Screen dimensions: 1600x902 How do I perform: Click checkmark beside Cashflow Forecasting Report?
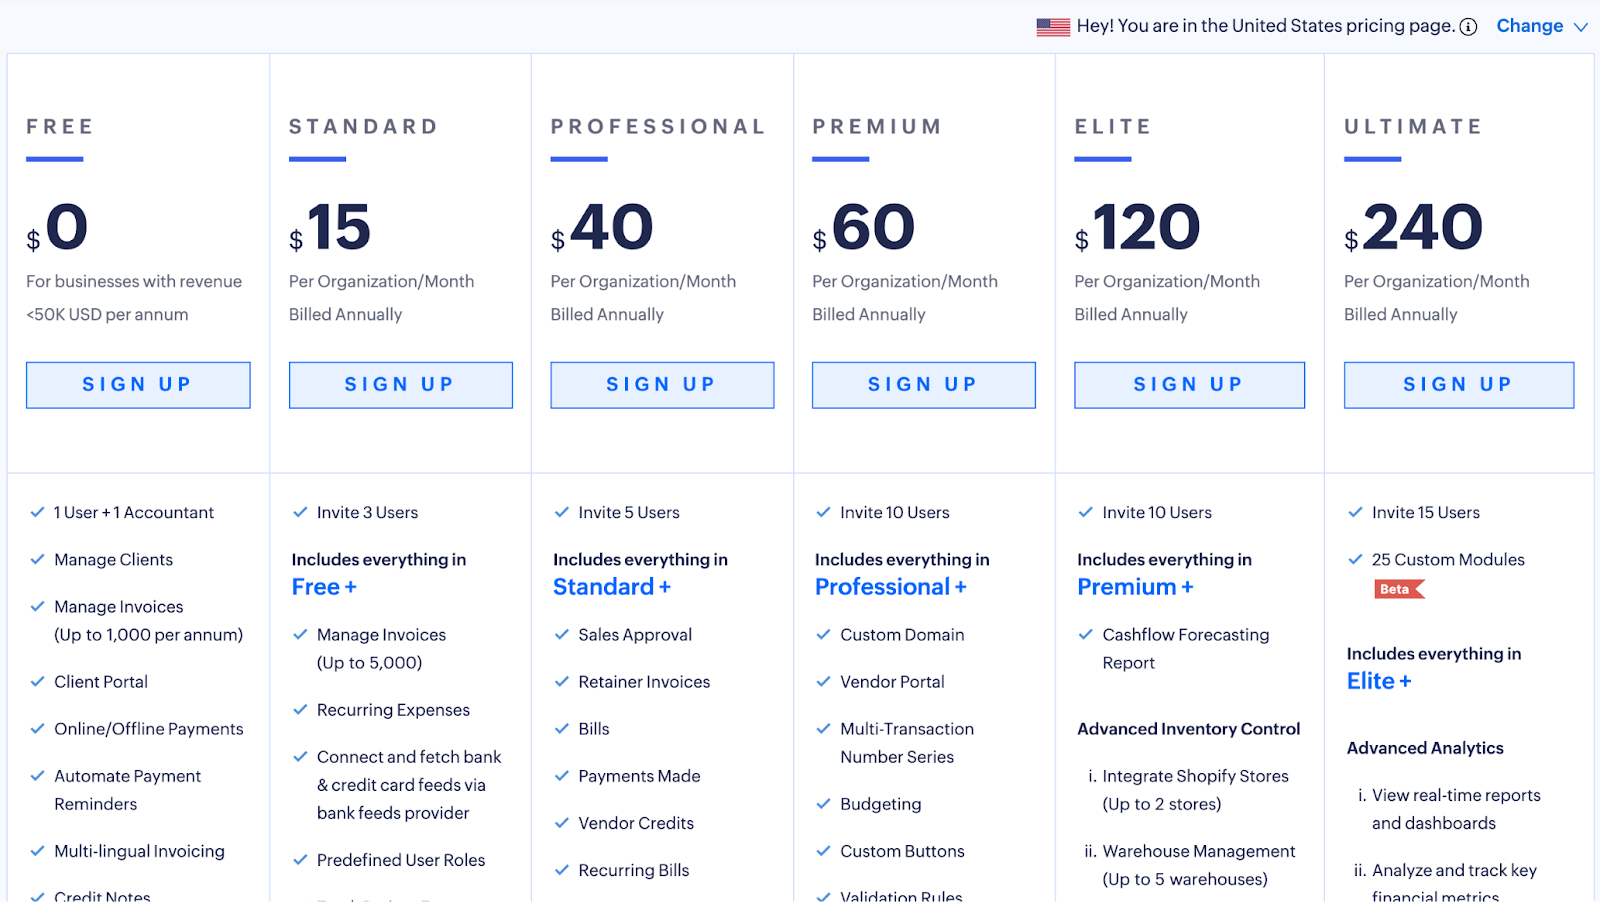1085,634
